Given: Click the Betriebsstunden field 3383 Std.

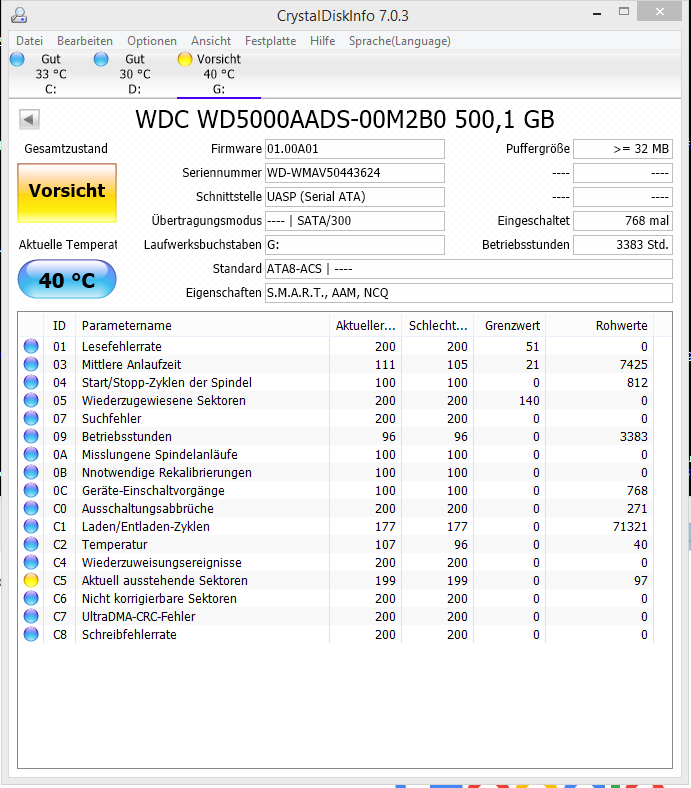Looking at the screenshot, I should click(623, 245).
